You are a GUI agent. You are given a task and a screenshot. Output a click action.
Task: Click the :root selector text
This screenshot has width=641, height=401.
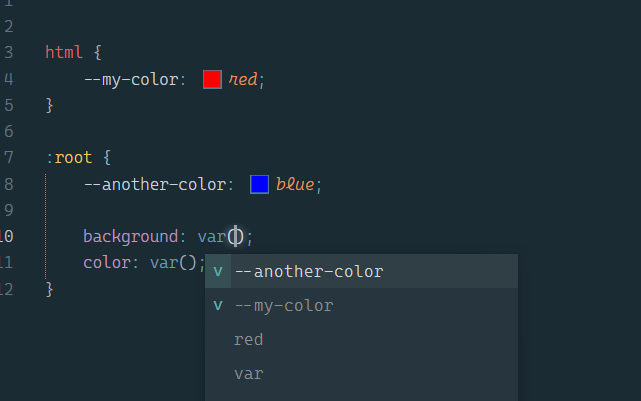(x=70, y=158)
